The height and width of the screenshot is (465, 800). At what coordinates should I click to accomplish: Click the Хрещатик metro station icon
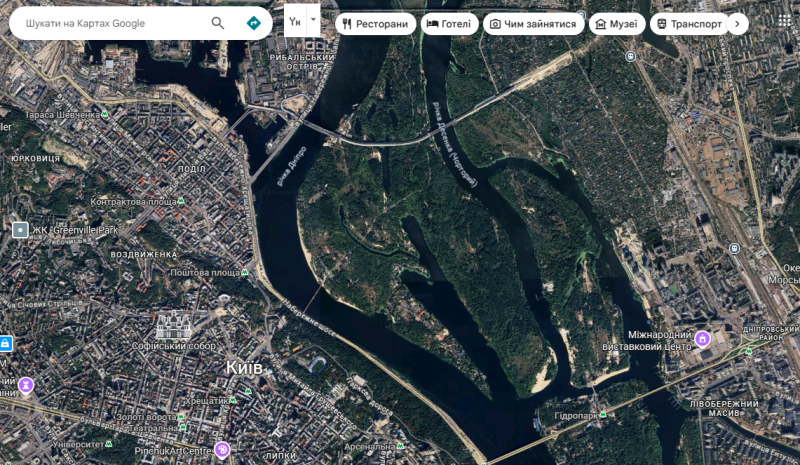pyautogui.click(x=233, y=399)
